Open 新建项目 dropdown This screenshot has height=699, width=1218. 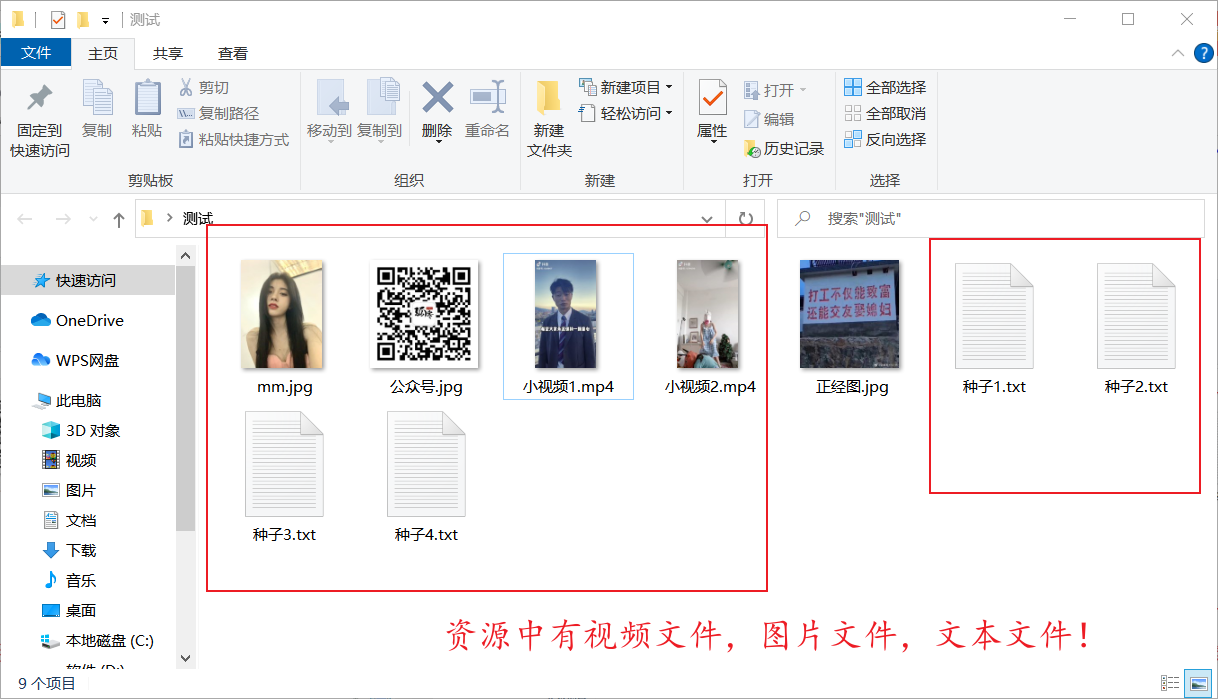click(625, 88)
